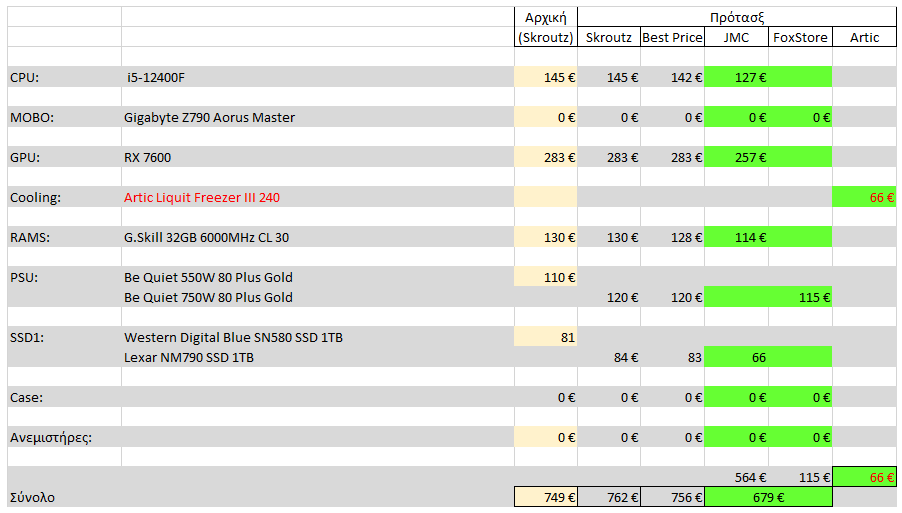
Task: Select the 'SSD1:' row label
Action: [27, 338]
